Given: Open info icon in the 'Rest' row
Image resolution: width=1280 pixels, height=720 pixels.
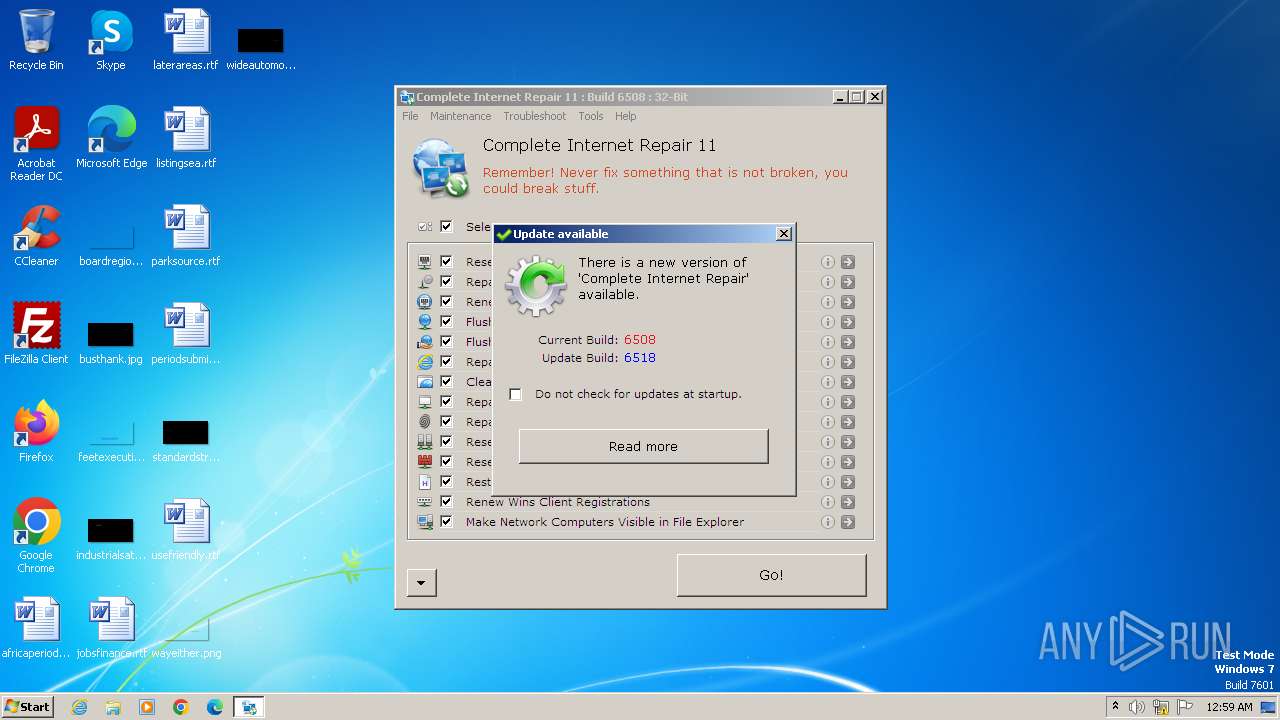Looking at the screenshot, I should pos(828,482).
